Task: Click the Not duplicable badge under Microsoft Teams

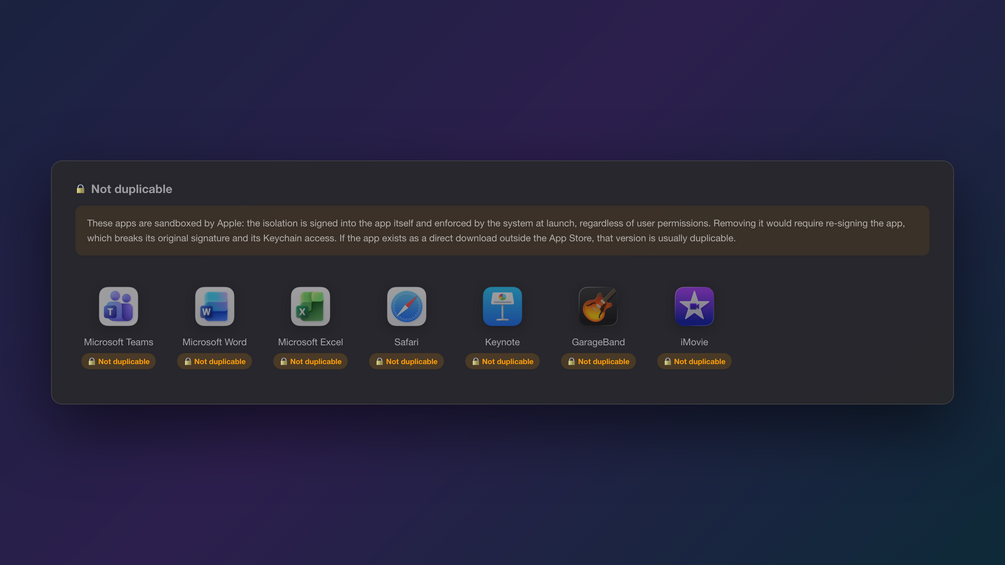Action: point(119,361)
